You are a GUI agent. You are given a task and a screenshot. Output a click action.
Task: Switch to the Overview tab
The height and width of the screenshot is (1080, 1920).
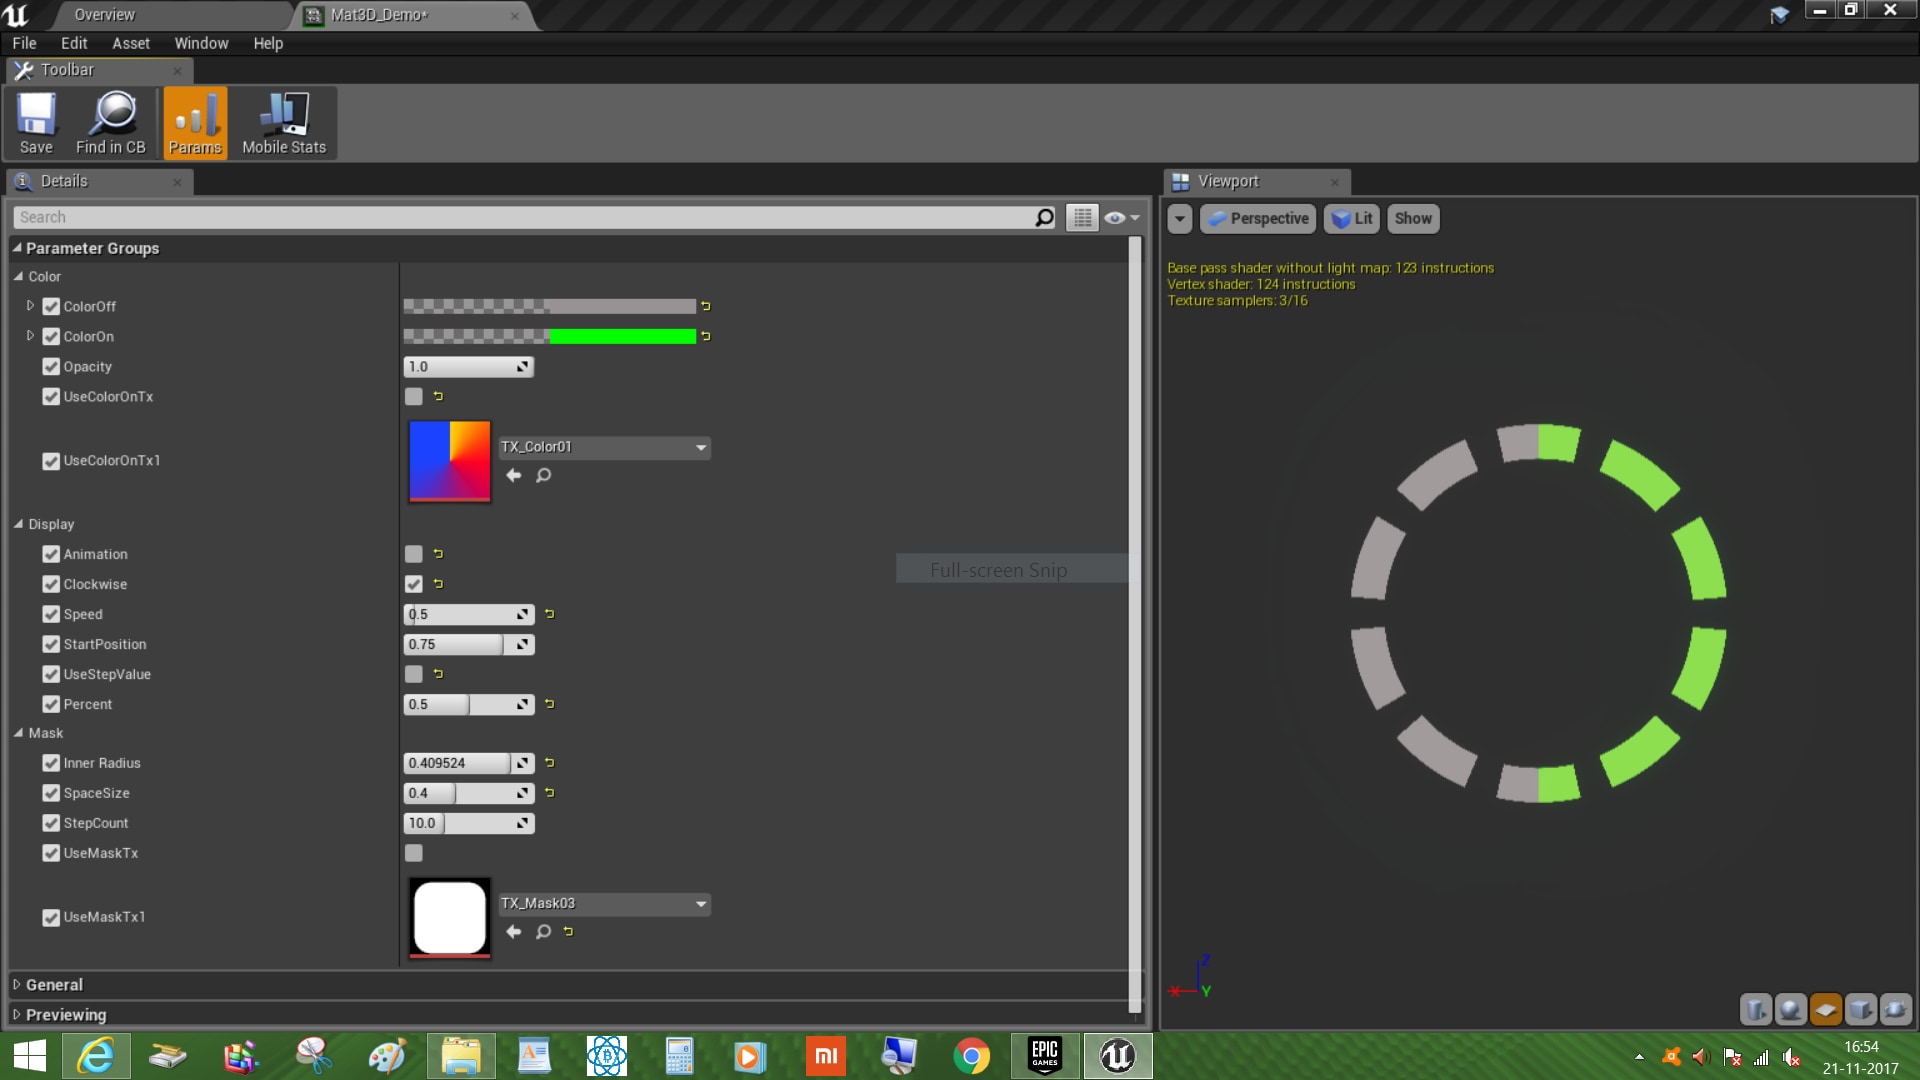coord(104,15)
